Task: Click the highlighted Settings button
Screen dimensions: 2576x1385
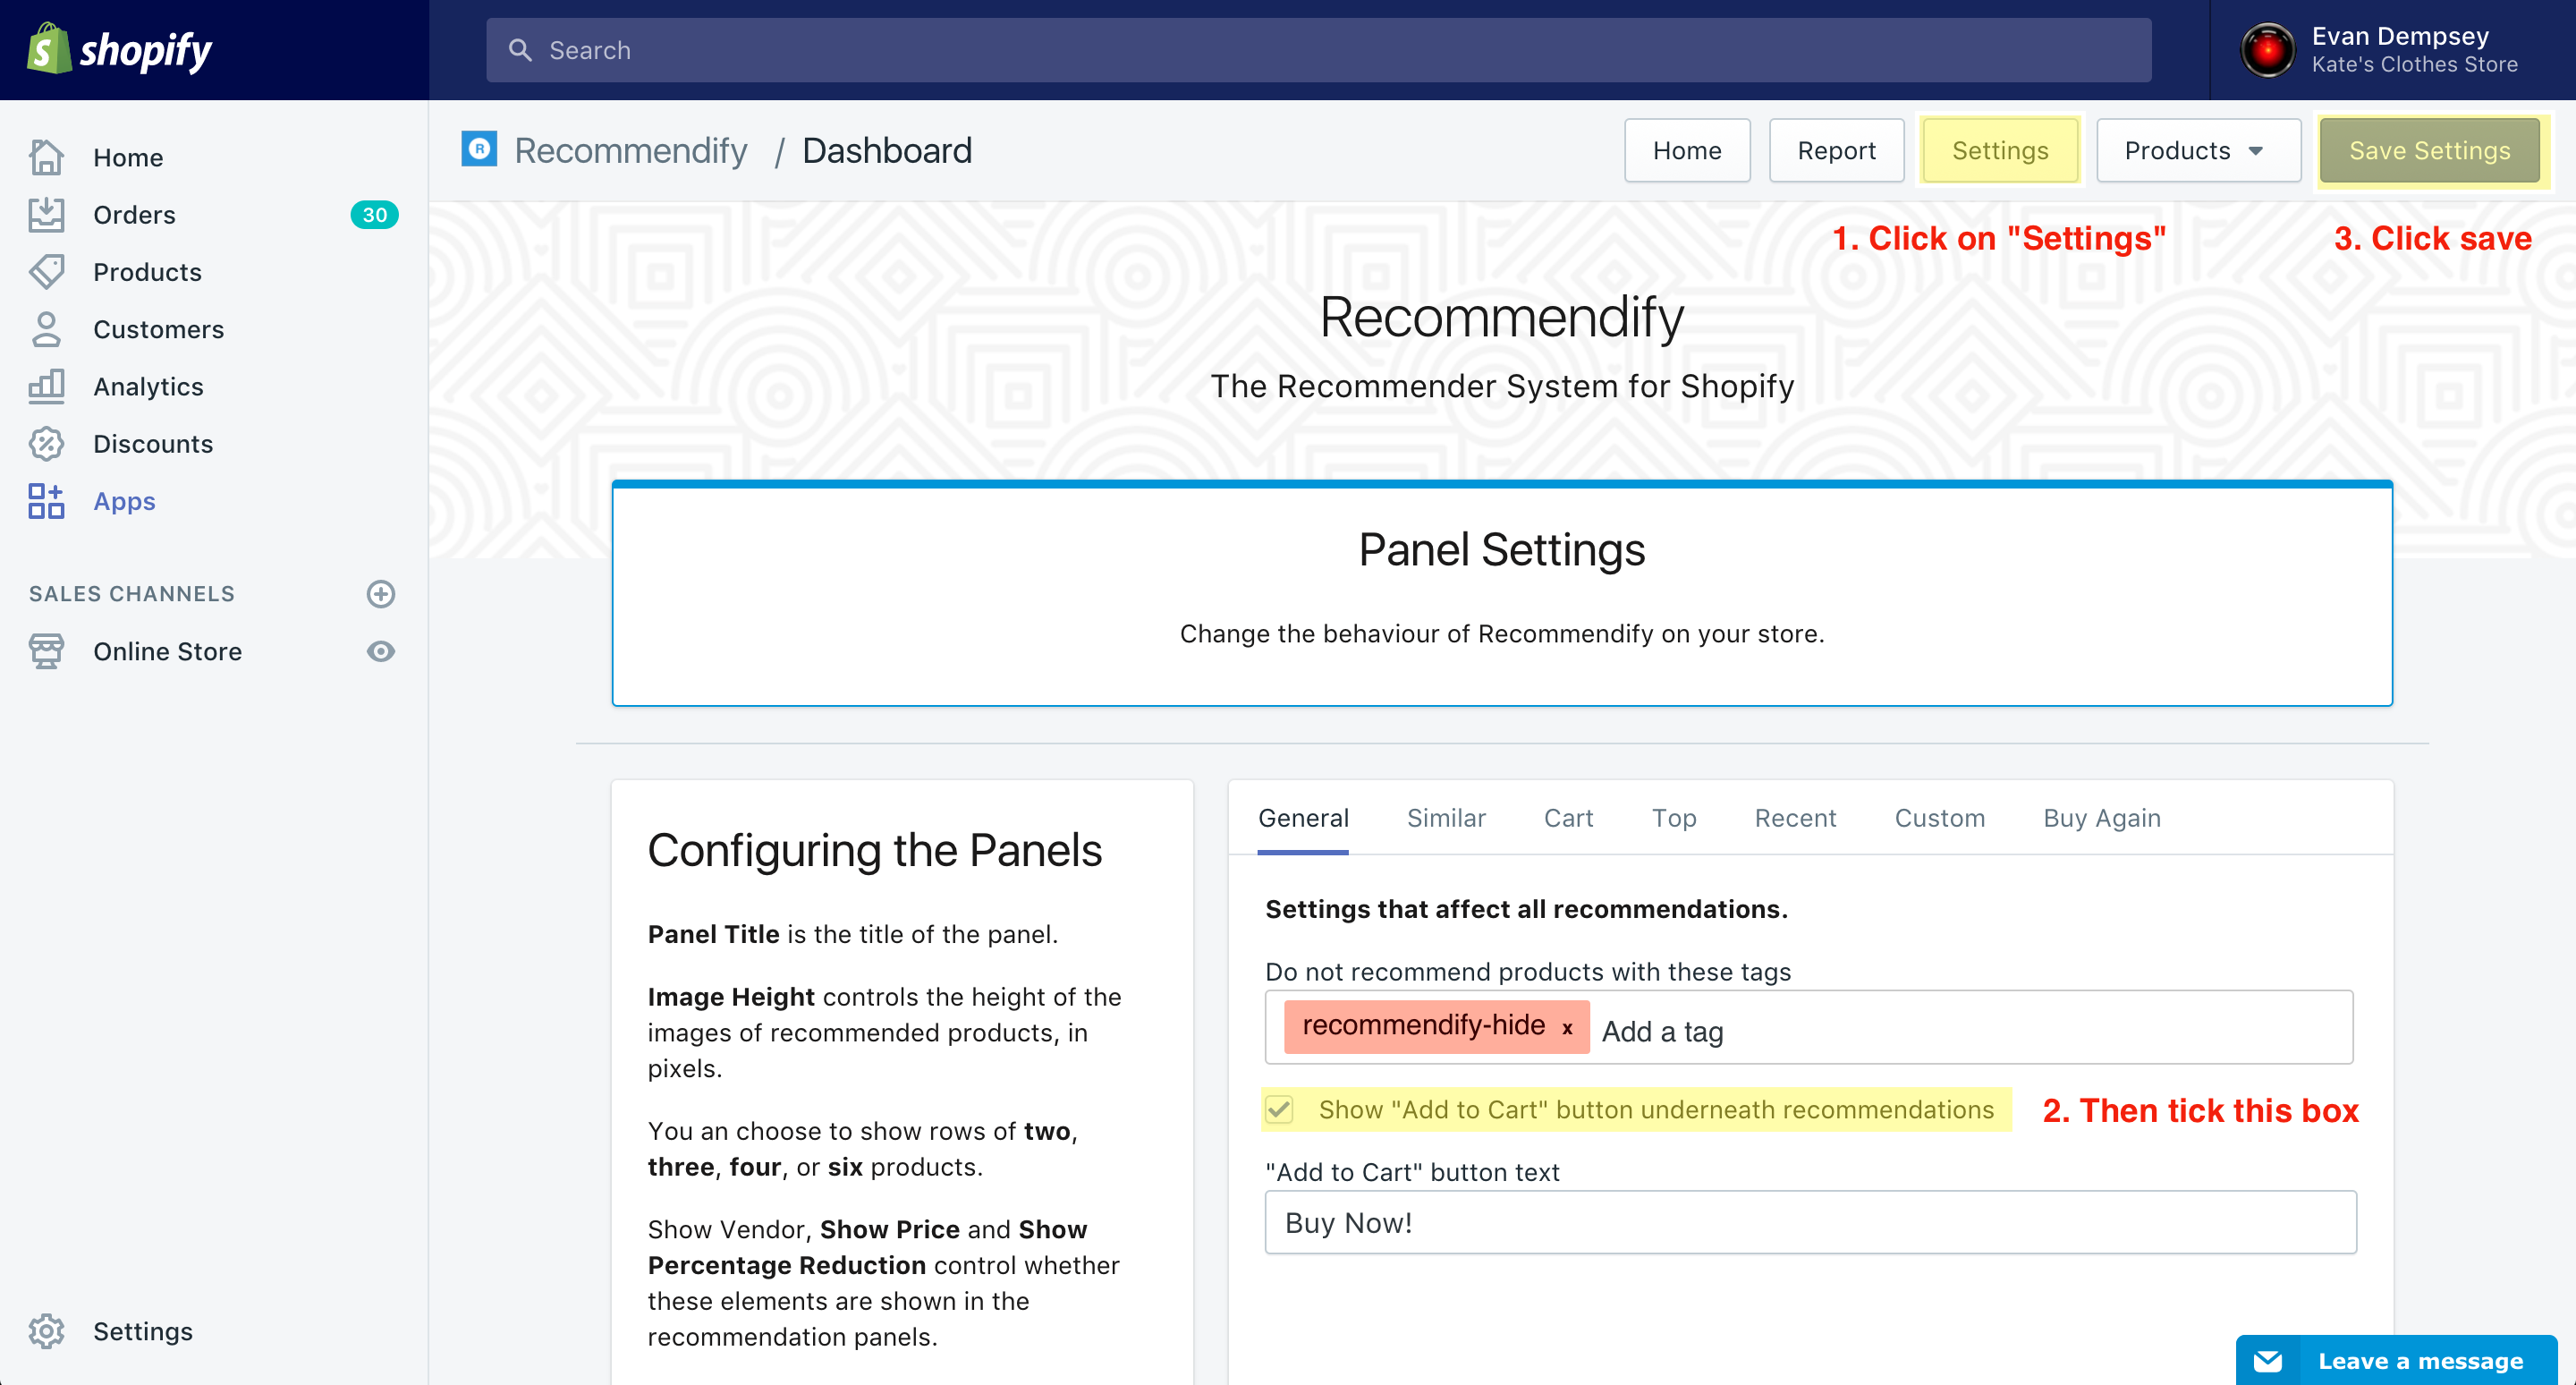Action: click(2000, 150)
